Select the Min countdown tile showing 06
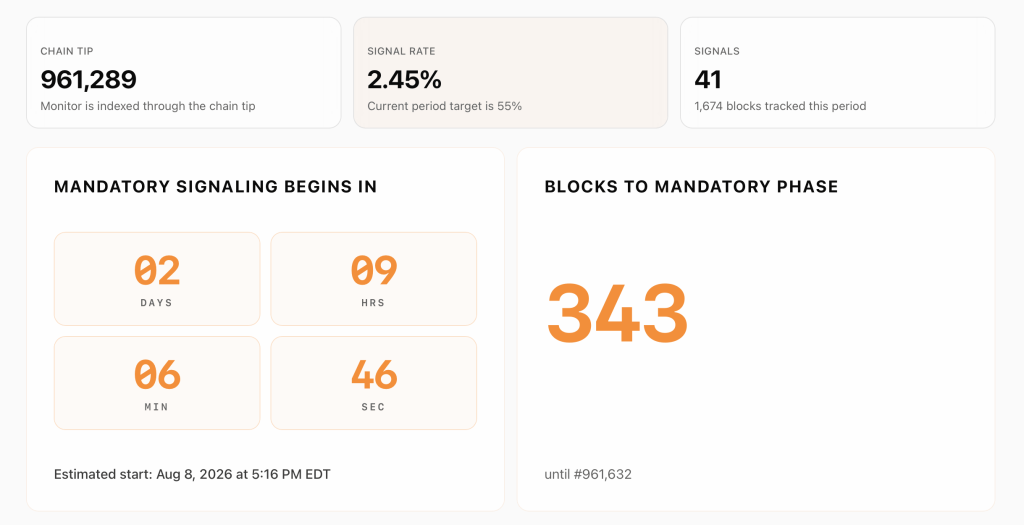This screenshot has width=1024, height=525. pyautogui.click(x=157, y=383)
